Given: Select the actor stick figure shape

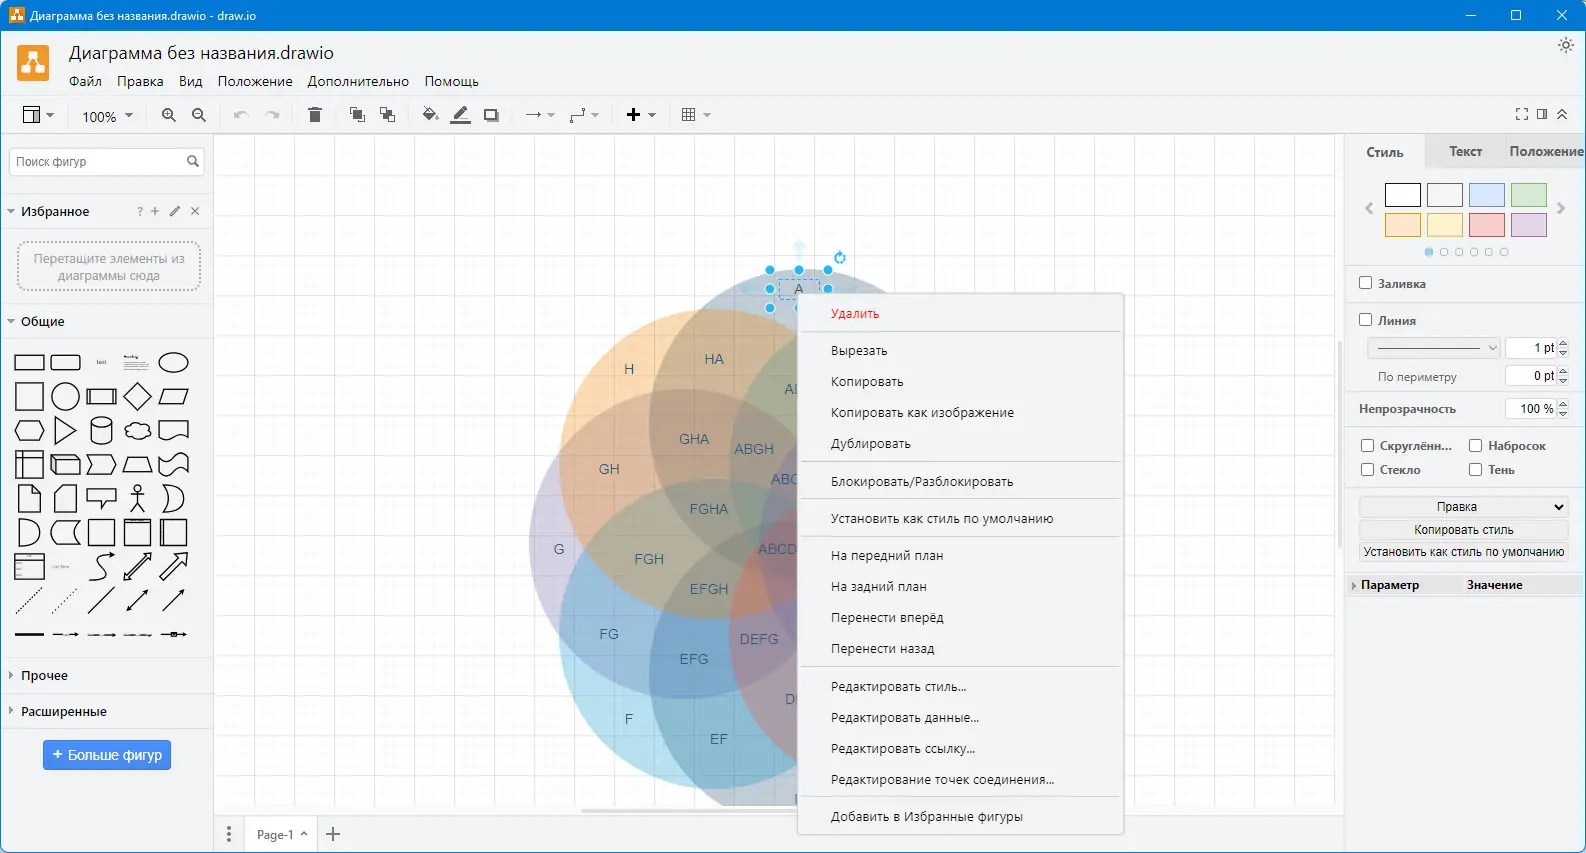Looking at the screenshot, I should coord(137,498).
